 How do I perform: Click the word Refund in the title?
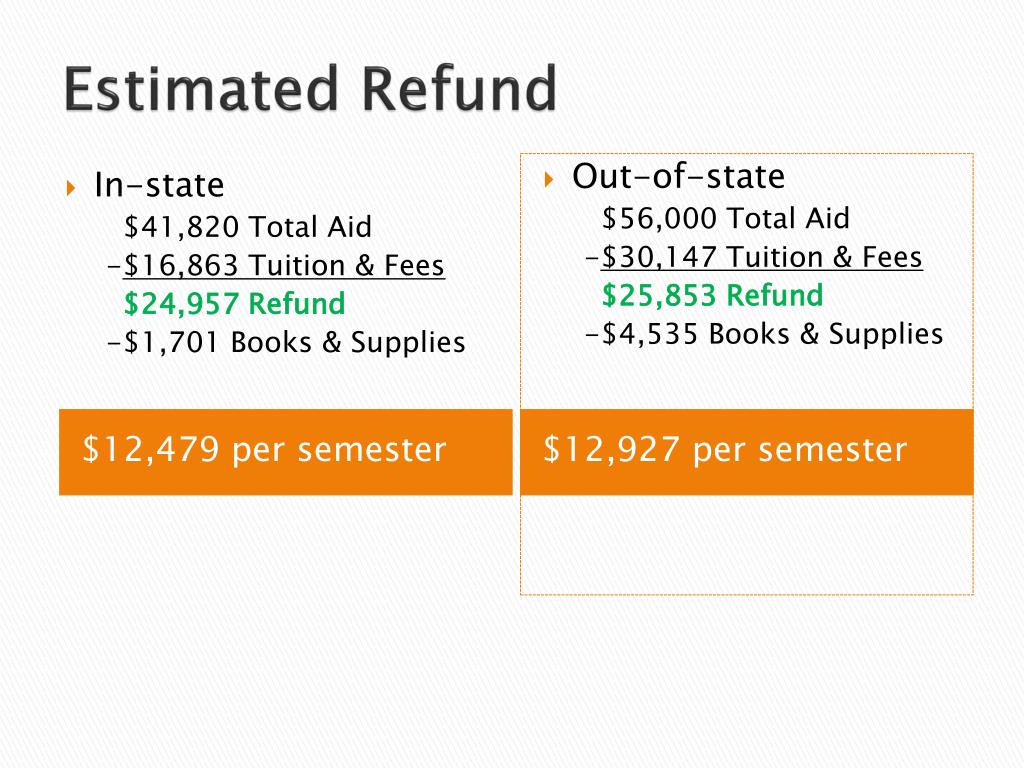(x=459, y=89)
